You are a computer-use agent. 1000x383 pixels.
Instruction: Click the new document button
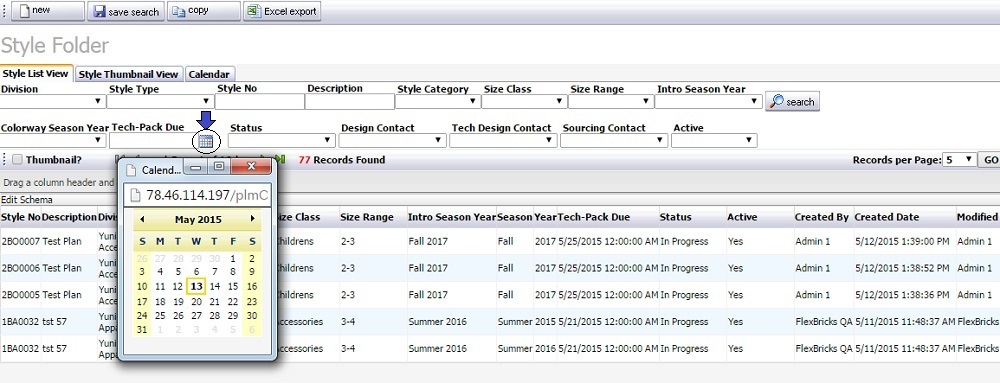[x=48, y=11]
